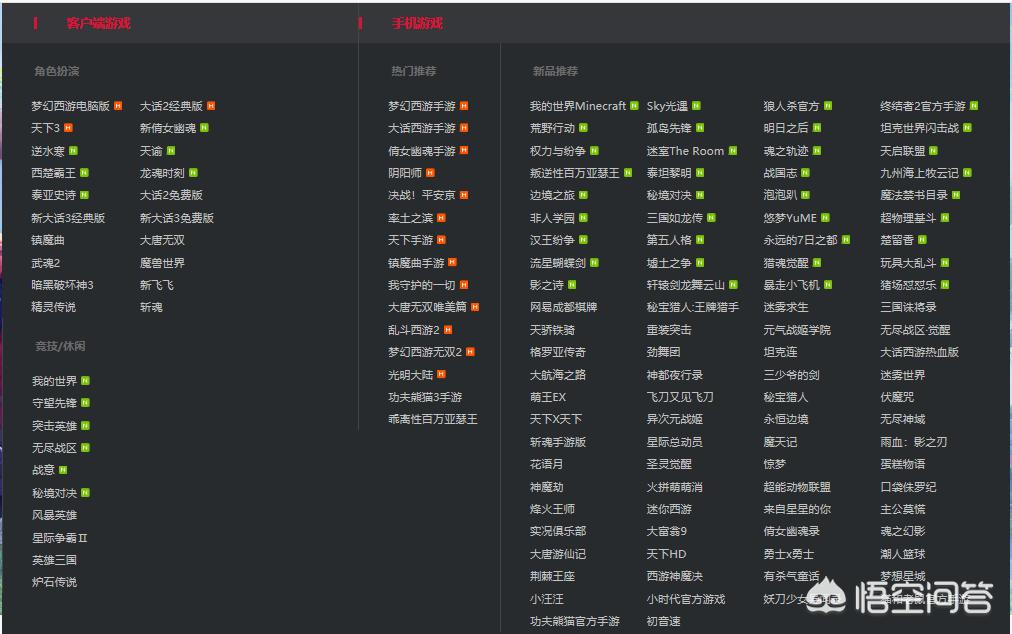Select the 小时代官方游戏 entry
1012x634 pixels.
pyautogui.click(x=686, y=599)
